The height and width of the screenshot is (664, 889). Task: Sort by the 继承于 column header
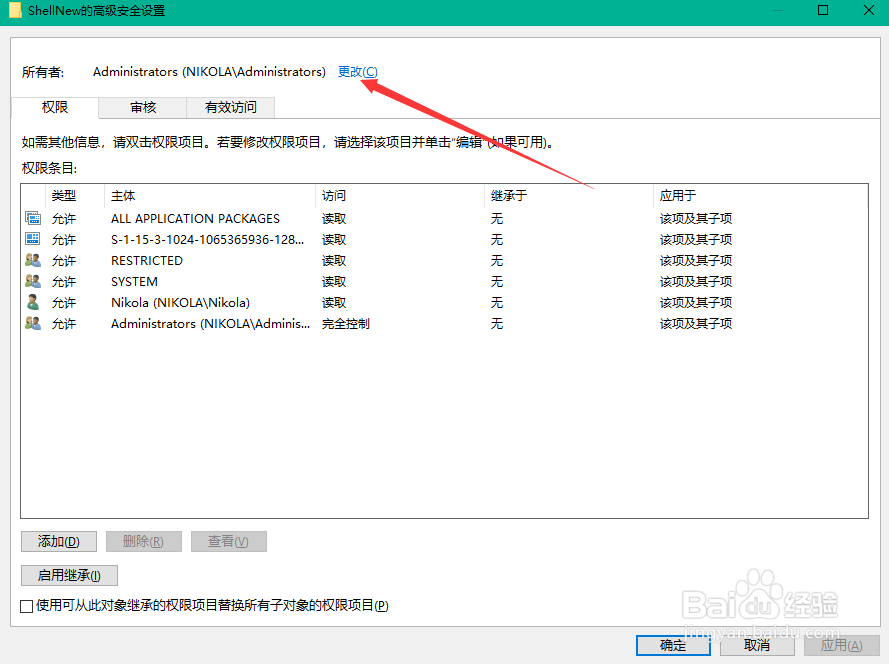click(569, 196)
